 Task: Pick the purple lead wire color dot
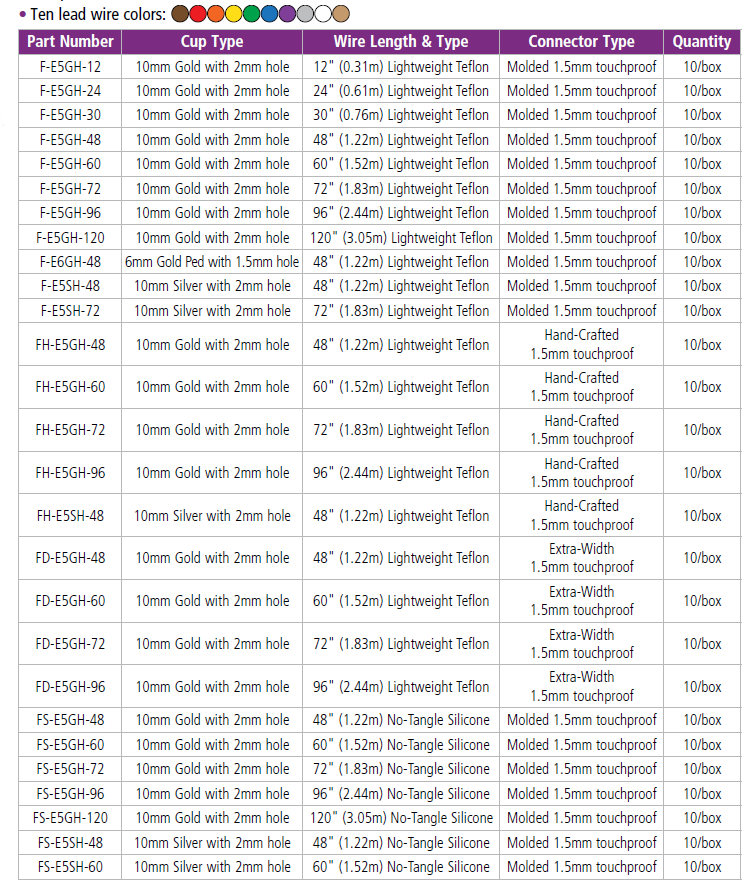point(287,14)
